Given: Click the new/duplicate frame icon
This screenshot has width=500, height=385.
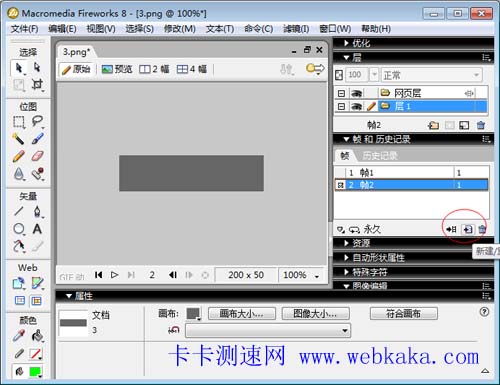Looking at the screenshot, I should [468, 229].
